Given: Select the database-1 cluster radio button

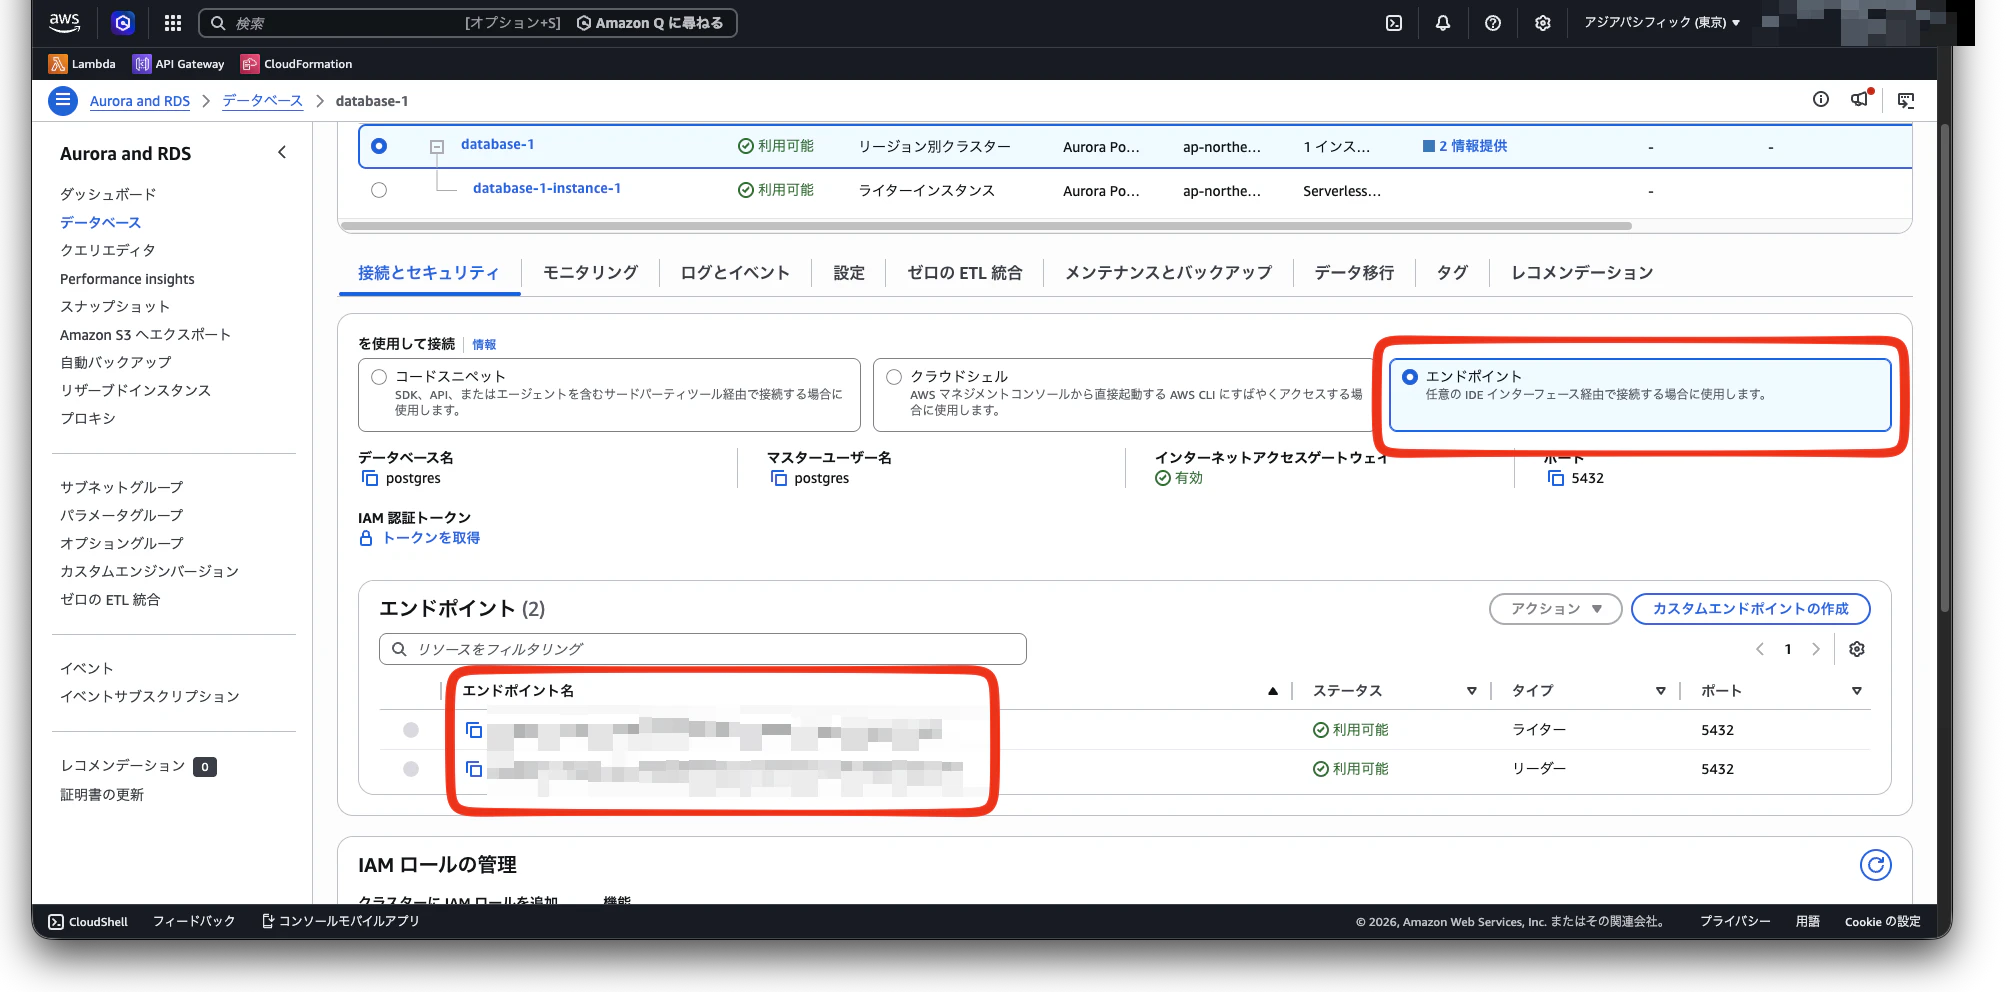Looking at the screenshot, I should coord(379,146).
